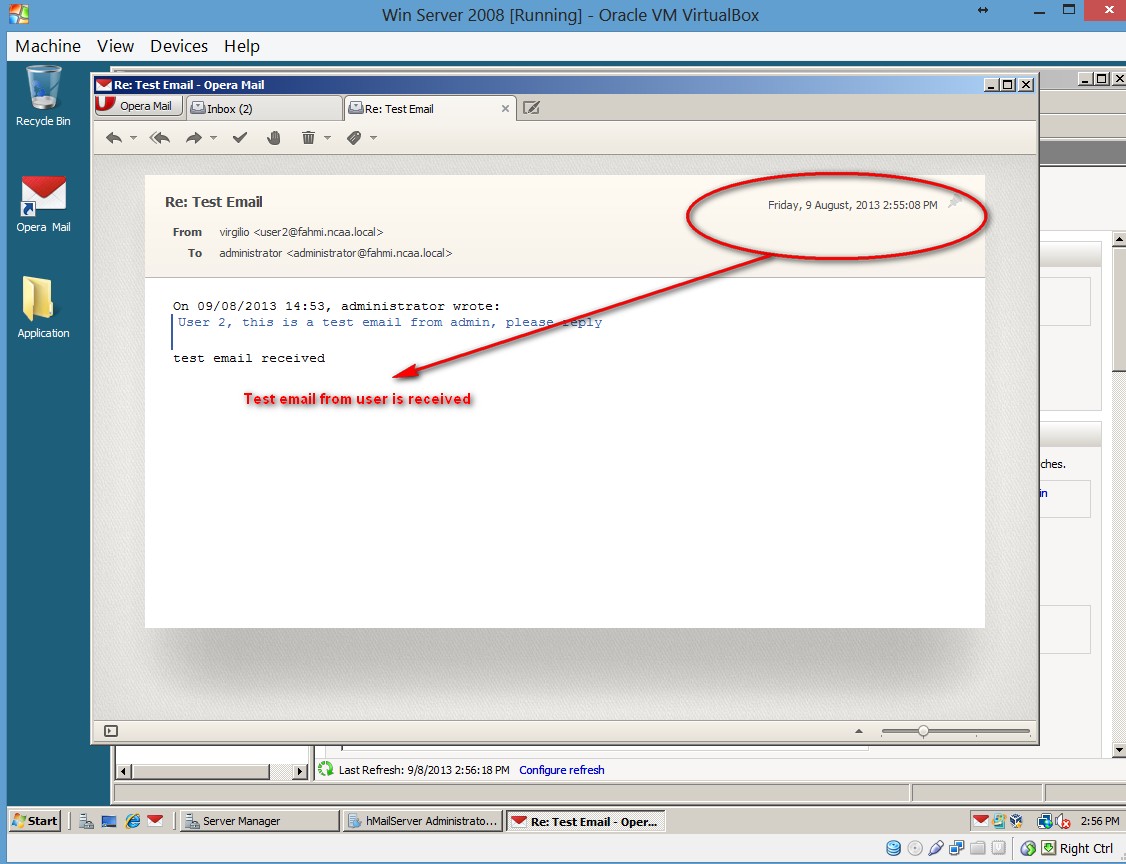Pin the email using the pin icon
Viewport: 1126px width, 864px height.
point(952,202)
